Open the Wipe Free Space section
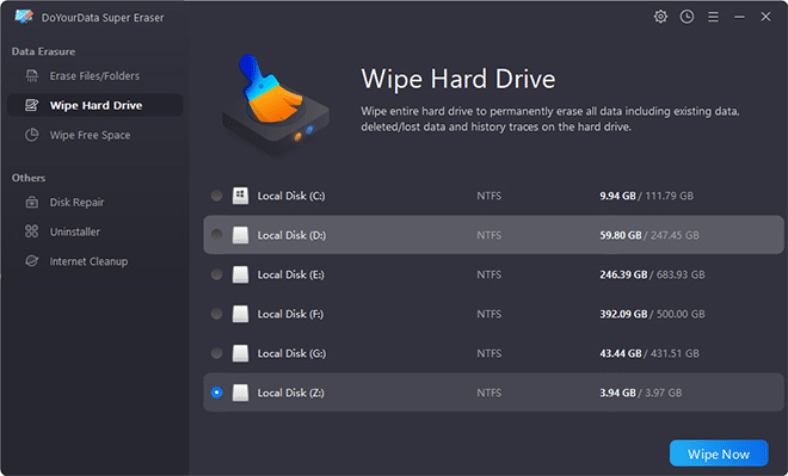 tap(89, 135)
